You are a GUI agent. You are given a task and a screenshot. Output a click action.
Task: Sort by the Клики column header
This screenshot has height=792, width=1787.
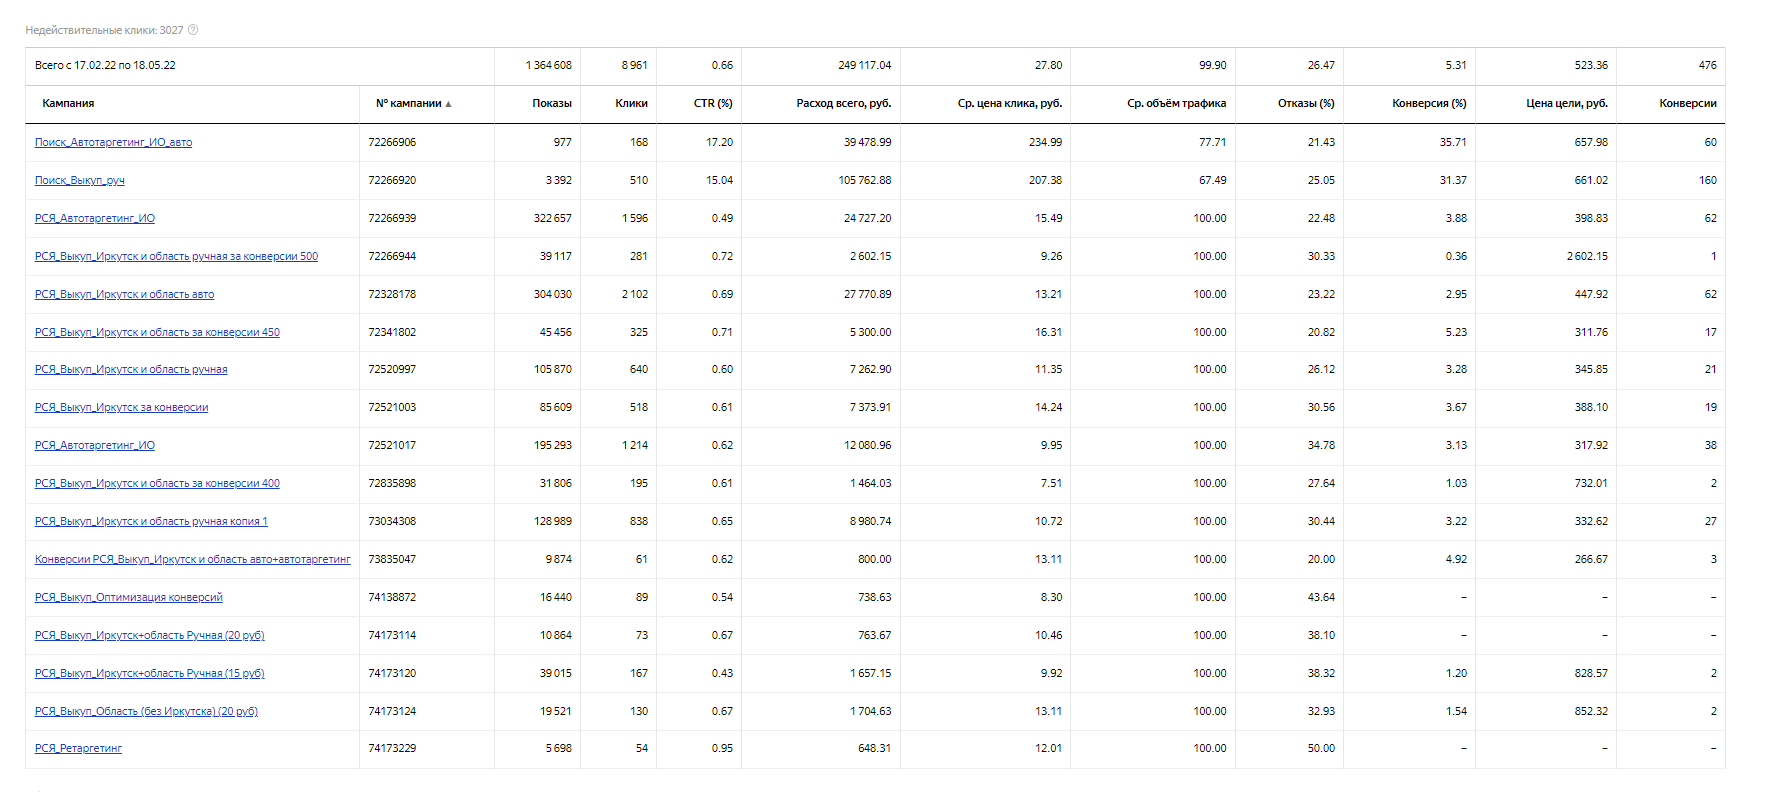tap(631, 103)
